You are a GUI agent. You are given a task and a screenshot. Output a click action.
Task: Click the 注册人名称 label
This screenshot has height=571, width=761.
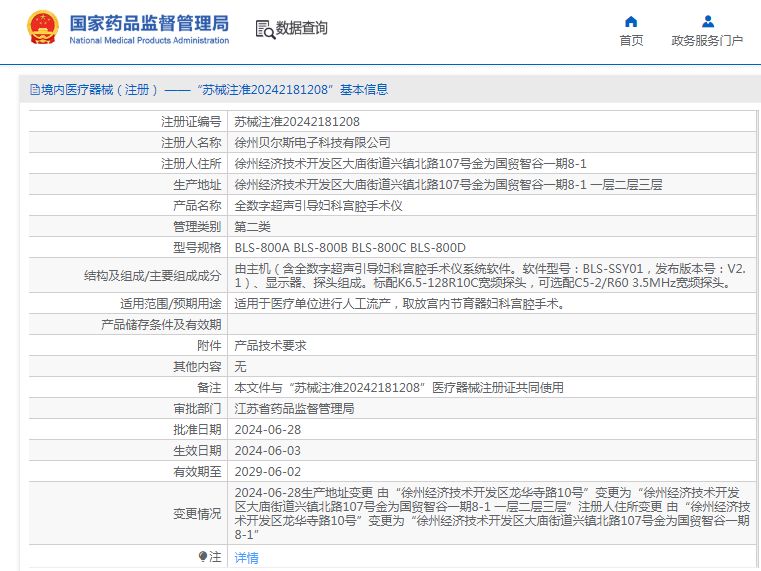(191, 143)
